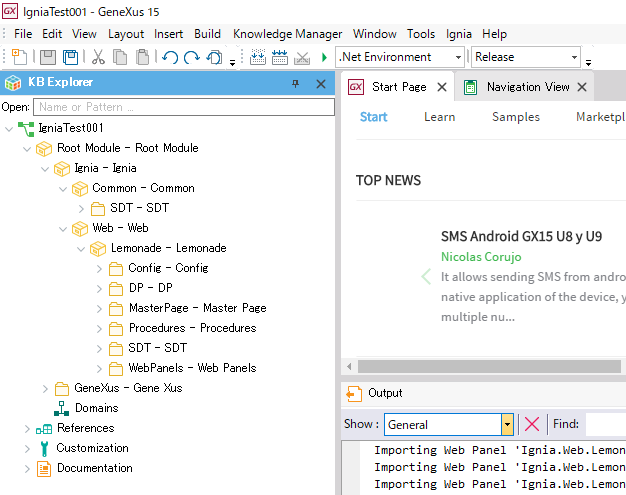The height and width of the screenshot is (495, 626).
Task: Click the New Object toolbar icon
Action: [19, 57]
